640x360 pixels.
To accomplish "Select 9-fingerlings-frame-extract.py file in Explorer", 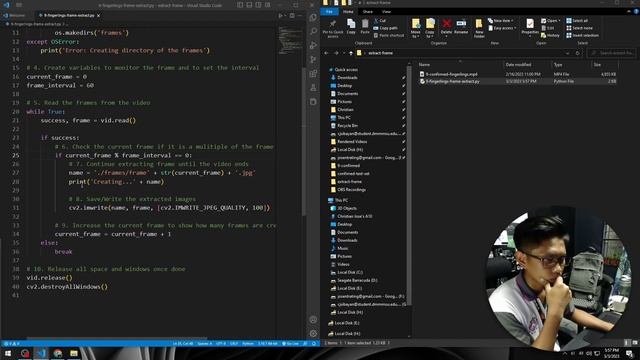I will (x=453, y=81).
